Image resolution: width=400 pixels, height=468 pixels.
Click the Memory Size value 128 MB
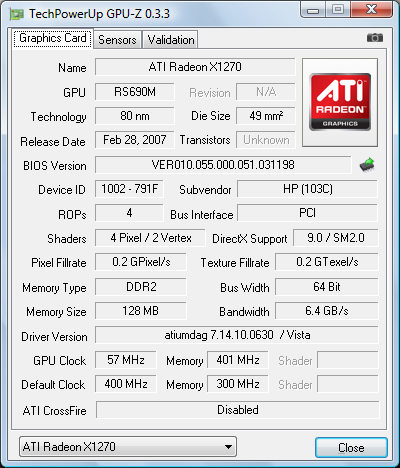141,311
